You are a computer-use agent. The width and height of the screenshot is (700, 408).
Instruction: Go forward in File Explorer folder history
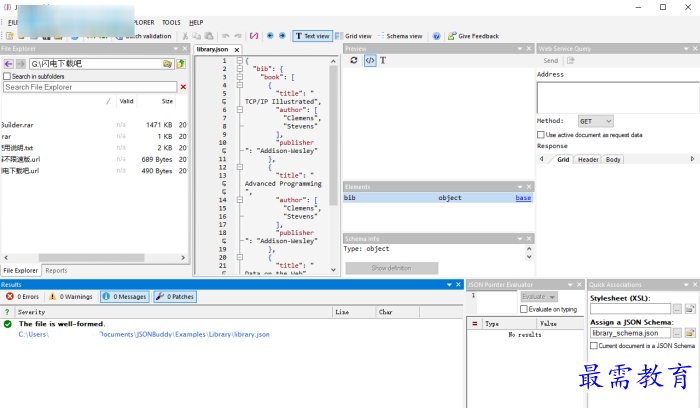pos(21,64)
